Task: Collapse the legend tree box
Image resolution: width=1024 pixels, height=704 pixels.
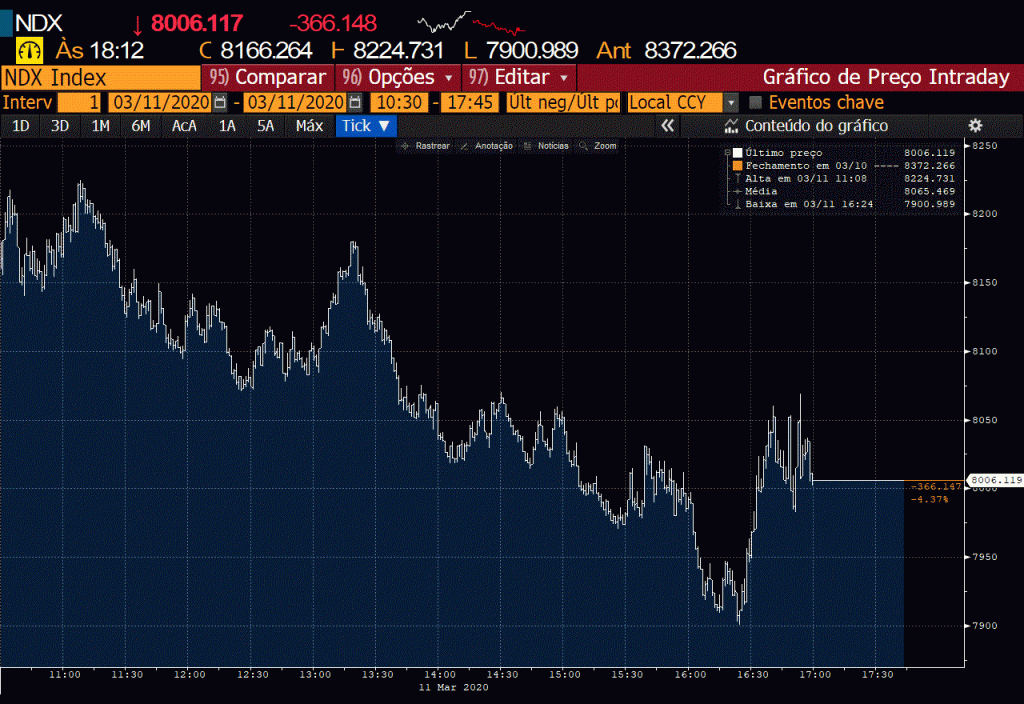Action: pyautogui.click(x=726, y=152)
